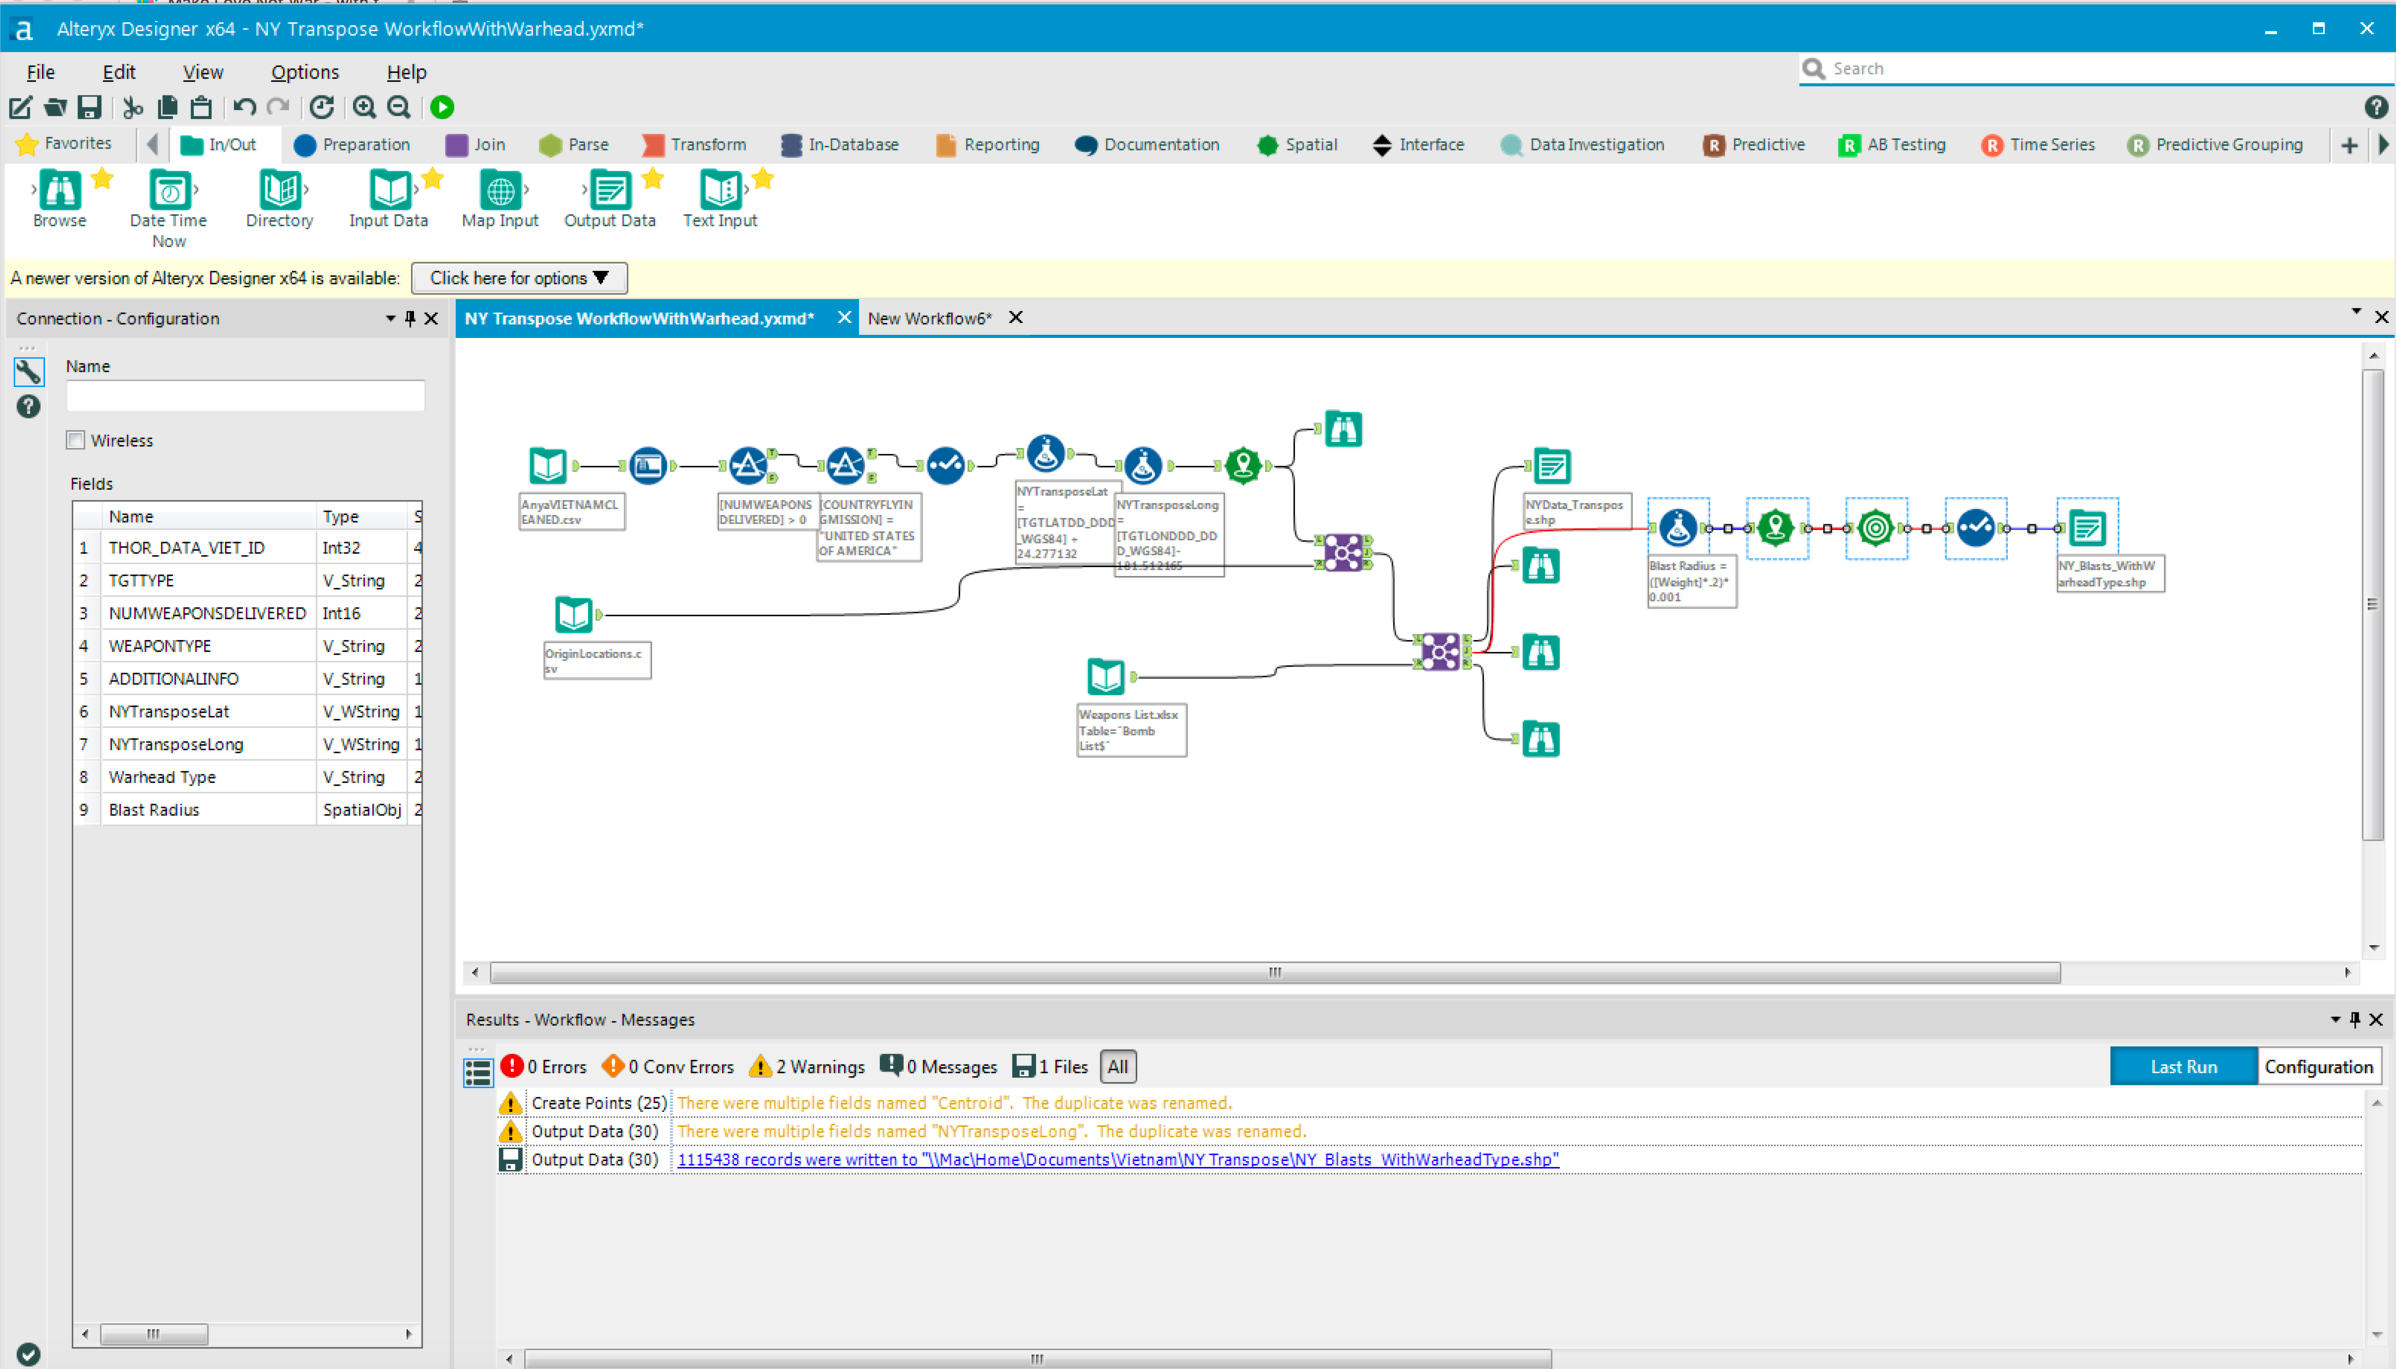This screenshot has width=2396, height=1369.
Task: Click the wrench configuration icon in side panel
Action: click(x=28, y=371)
